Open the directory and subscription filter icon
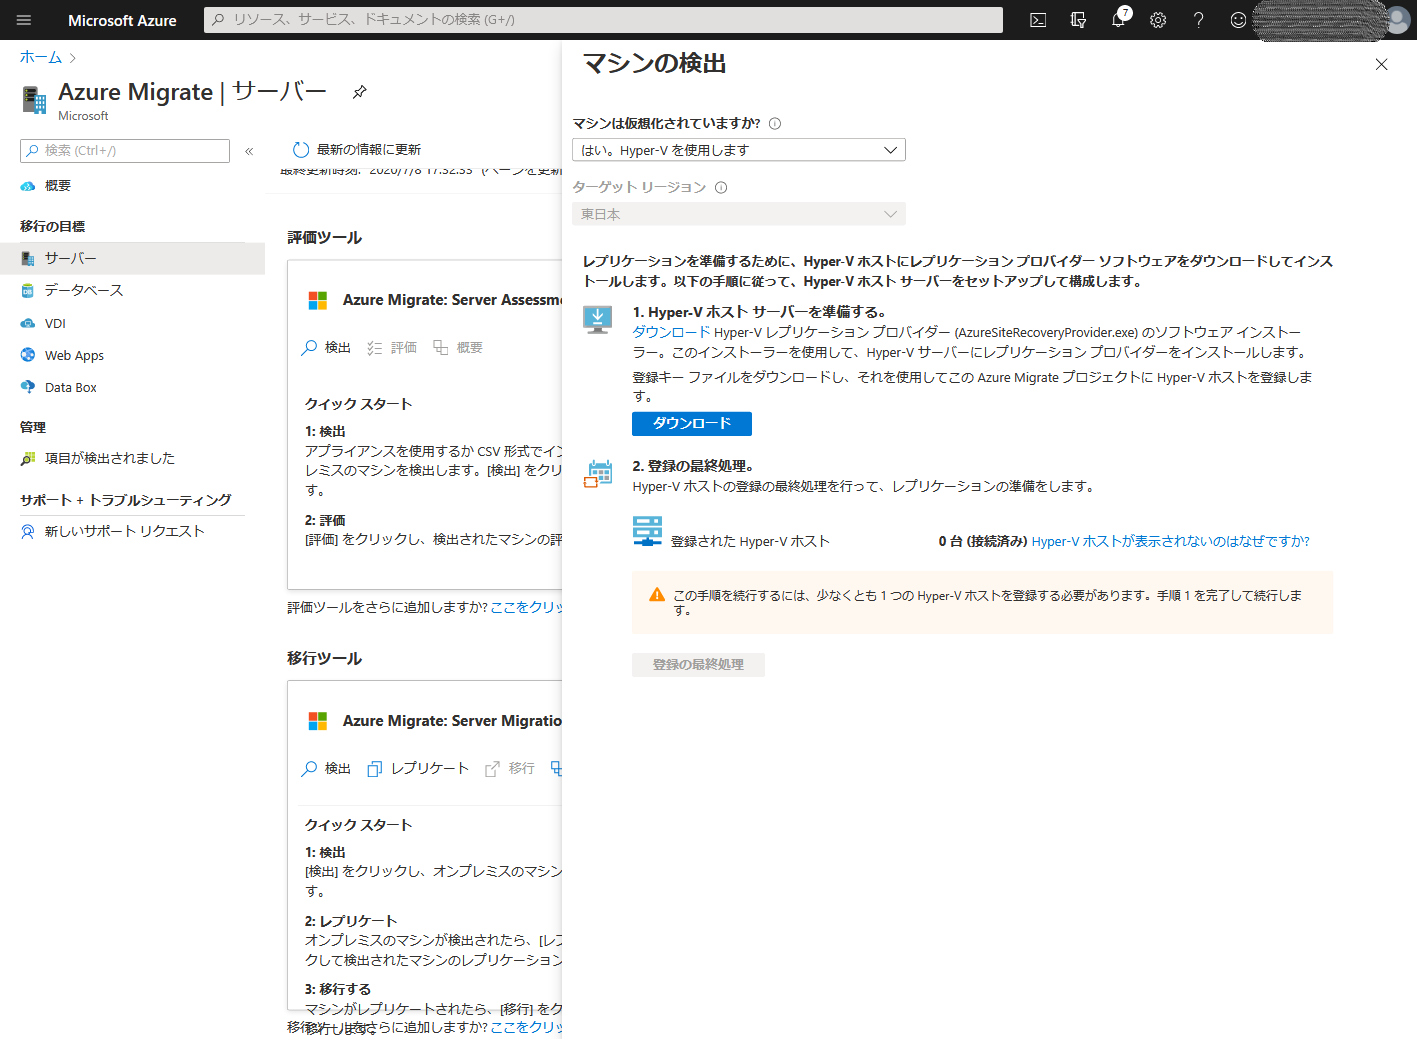Screen dimensions: 1417x1039 (x=1078, y=20)
